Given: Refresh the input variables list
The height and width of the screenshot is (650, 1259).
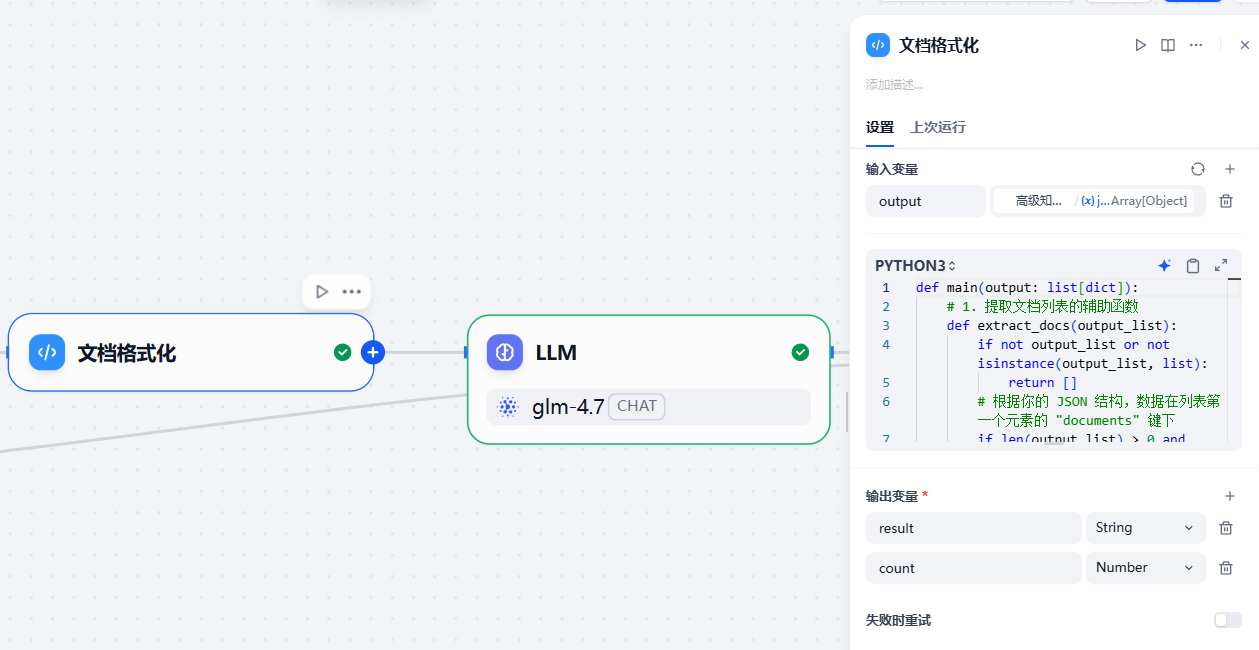Looking at the screenshot, I should [1198, 169].
